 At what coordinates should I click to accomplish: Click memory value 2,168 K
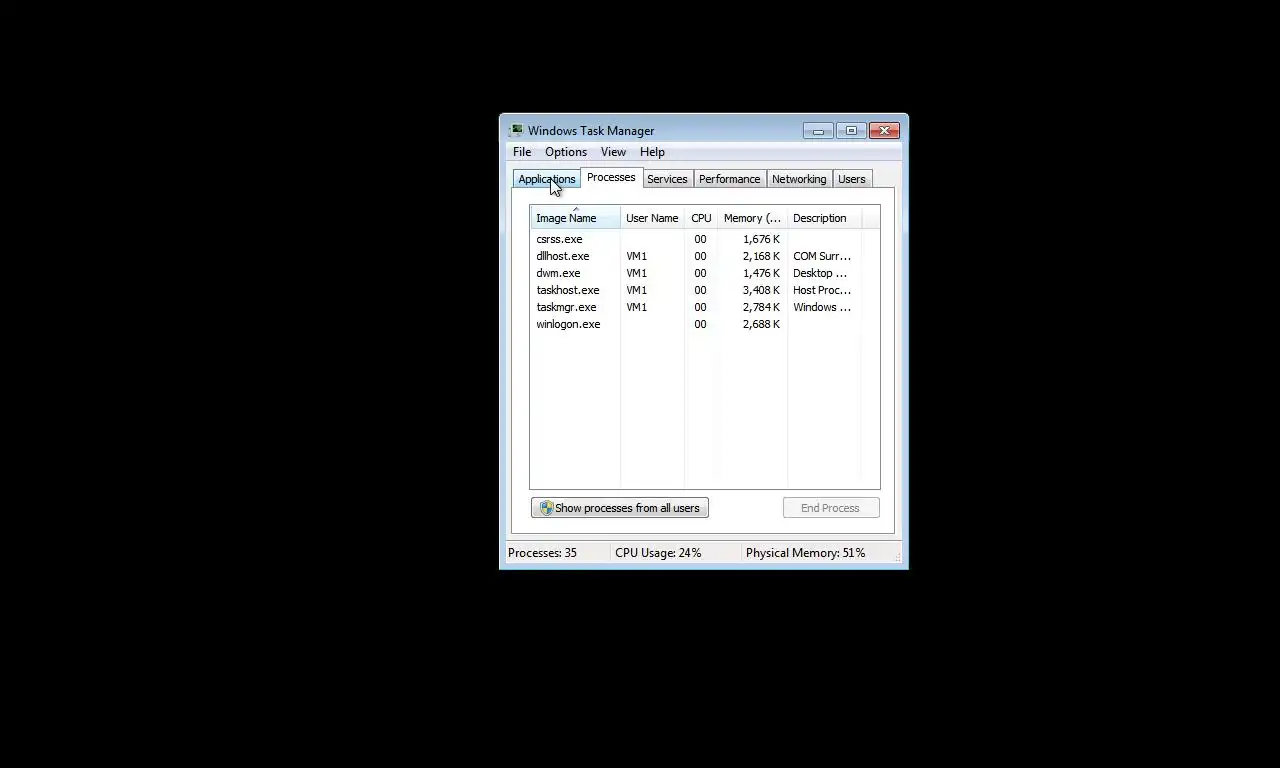761,256
